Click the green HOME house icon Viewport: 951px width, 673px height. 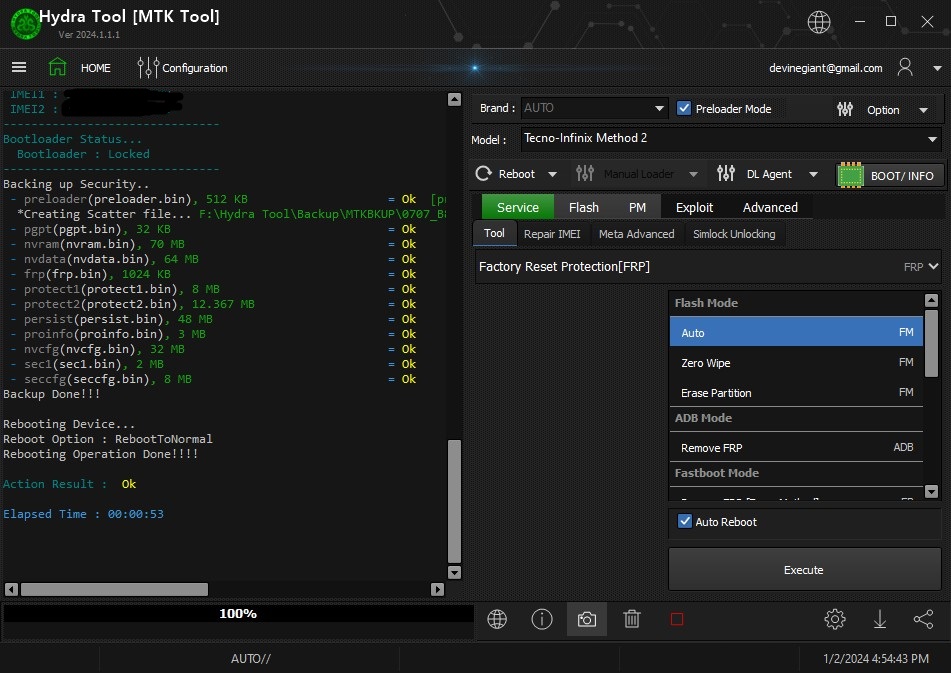(x=58, y=67)
